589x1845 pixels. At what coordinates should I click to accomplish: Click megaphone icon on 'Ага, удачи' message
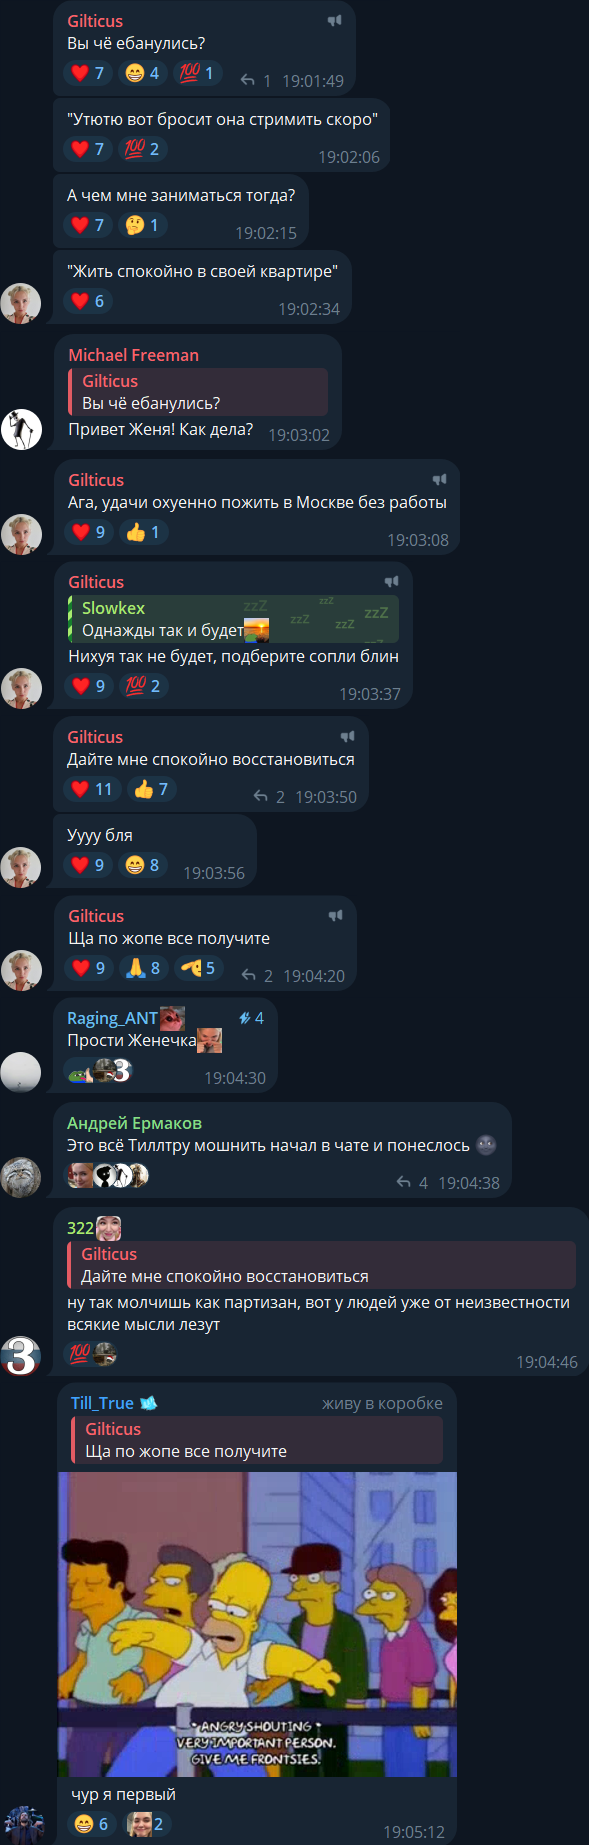click(438, 480)
